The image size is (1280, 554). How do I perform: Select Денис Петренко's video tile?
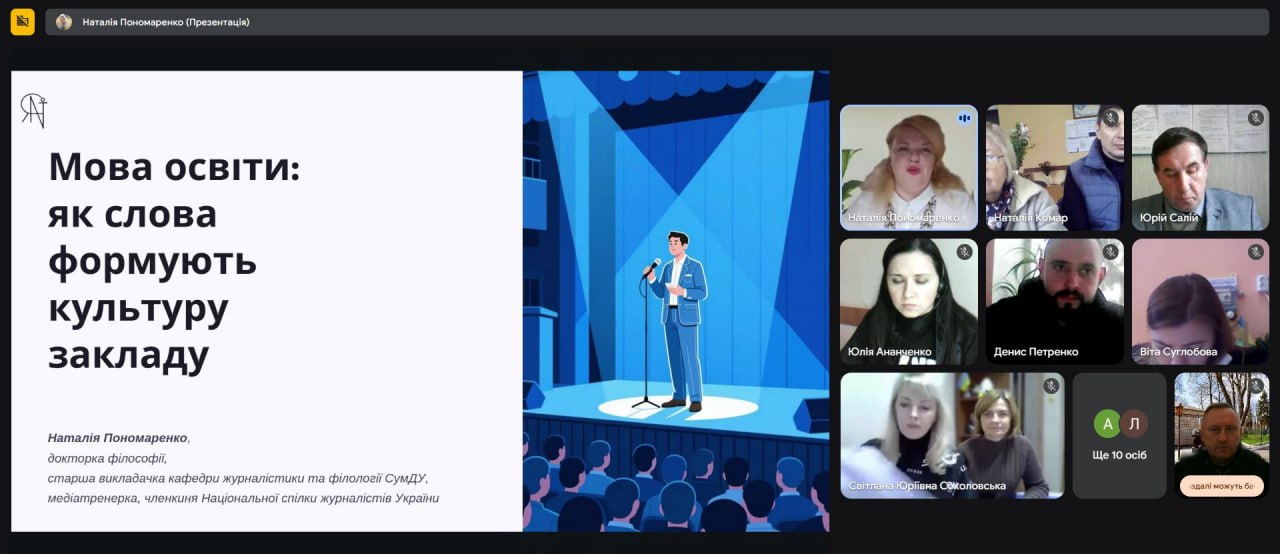tap(1054, 300)
